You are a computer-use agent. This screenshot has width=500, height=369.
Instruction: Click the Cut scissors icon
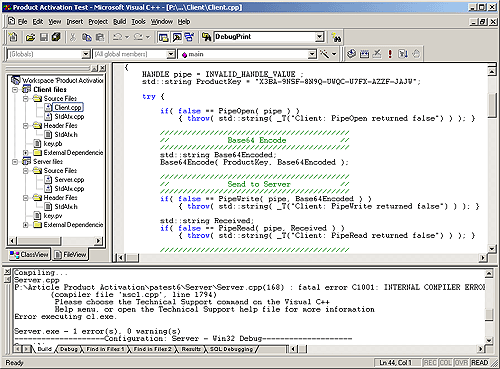point(73,37)
